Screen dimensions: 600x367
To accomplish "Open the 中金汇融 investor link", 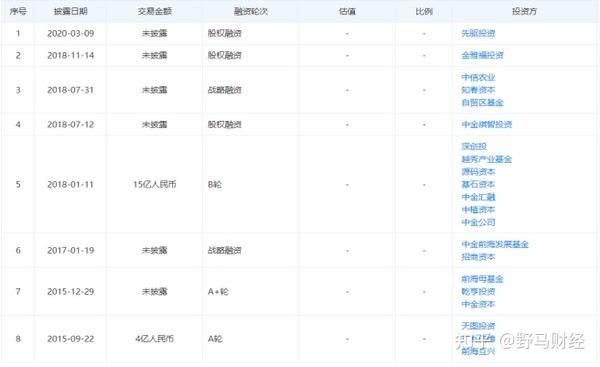I will point(478,197).
